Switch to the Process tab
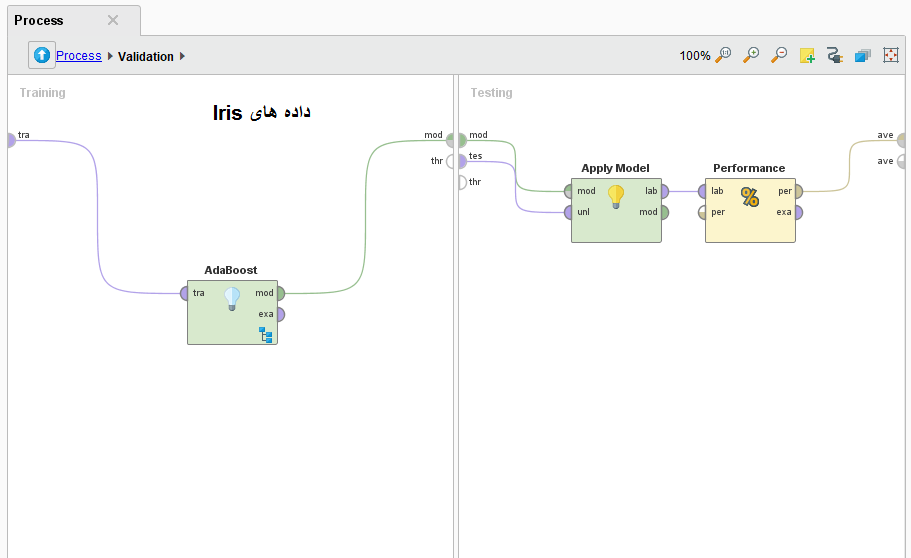The height and width of the screenshot is (558, 911). [x=39, y=20]
